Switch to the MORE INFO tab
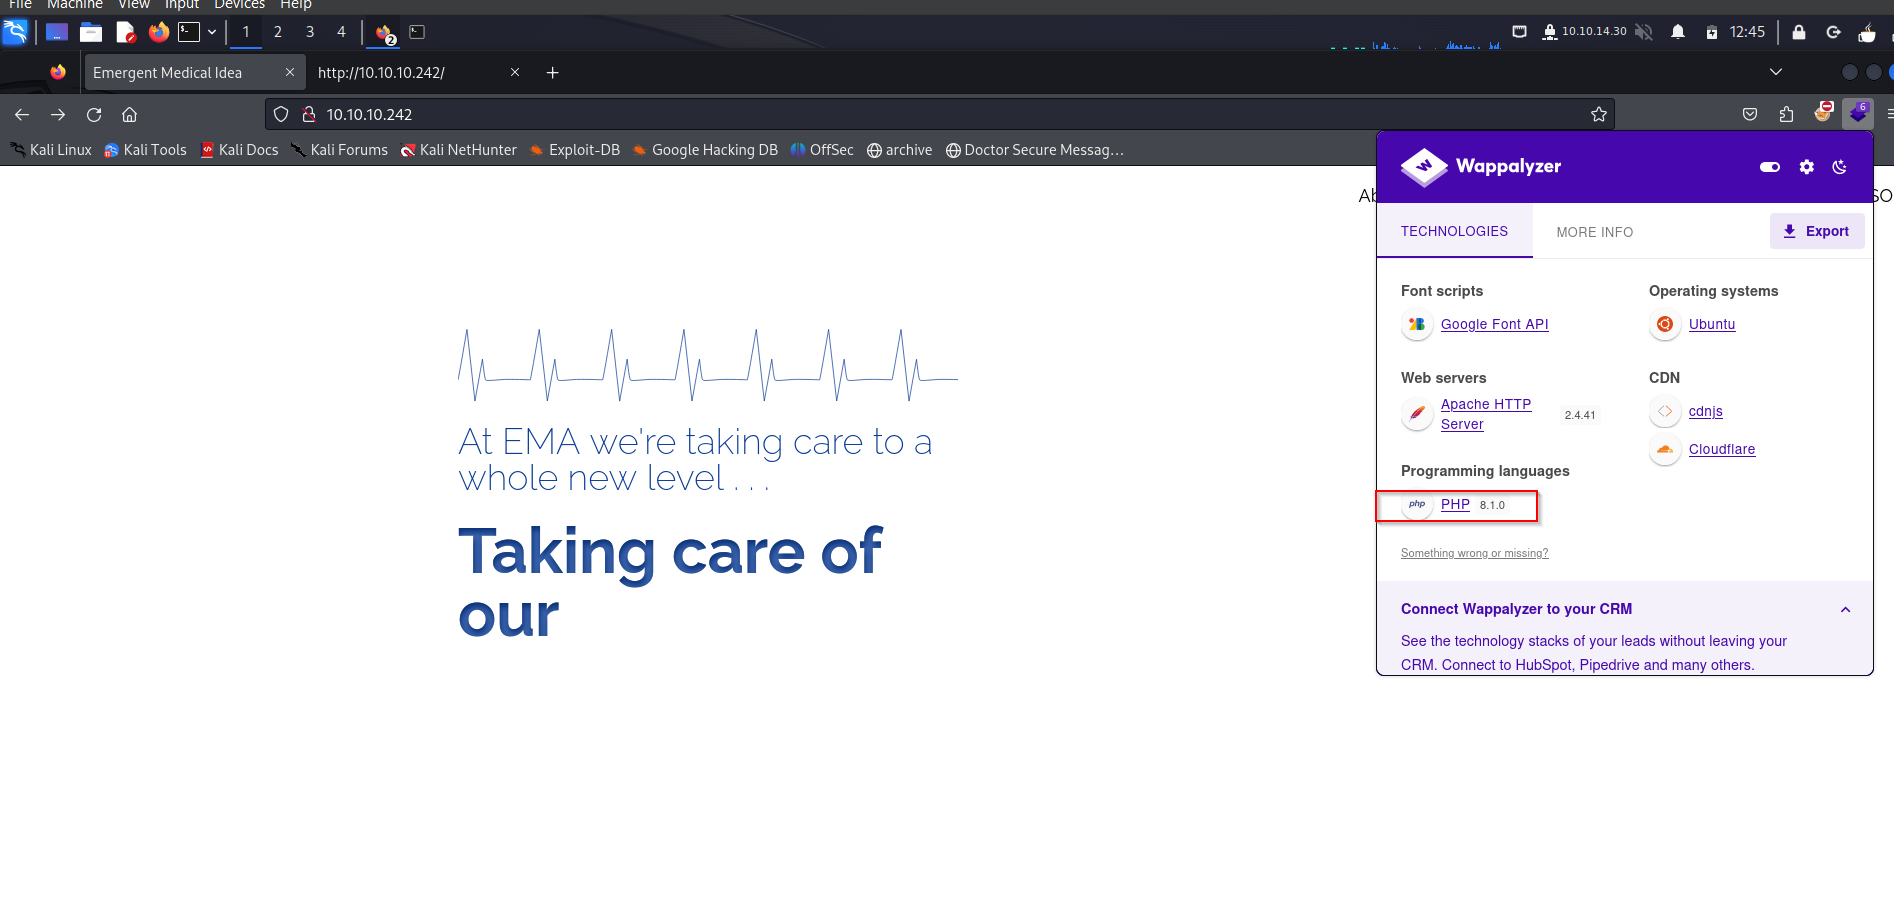 click(1594, 232)
